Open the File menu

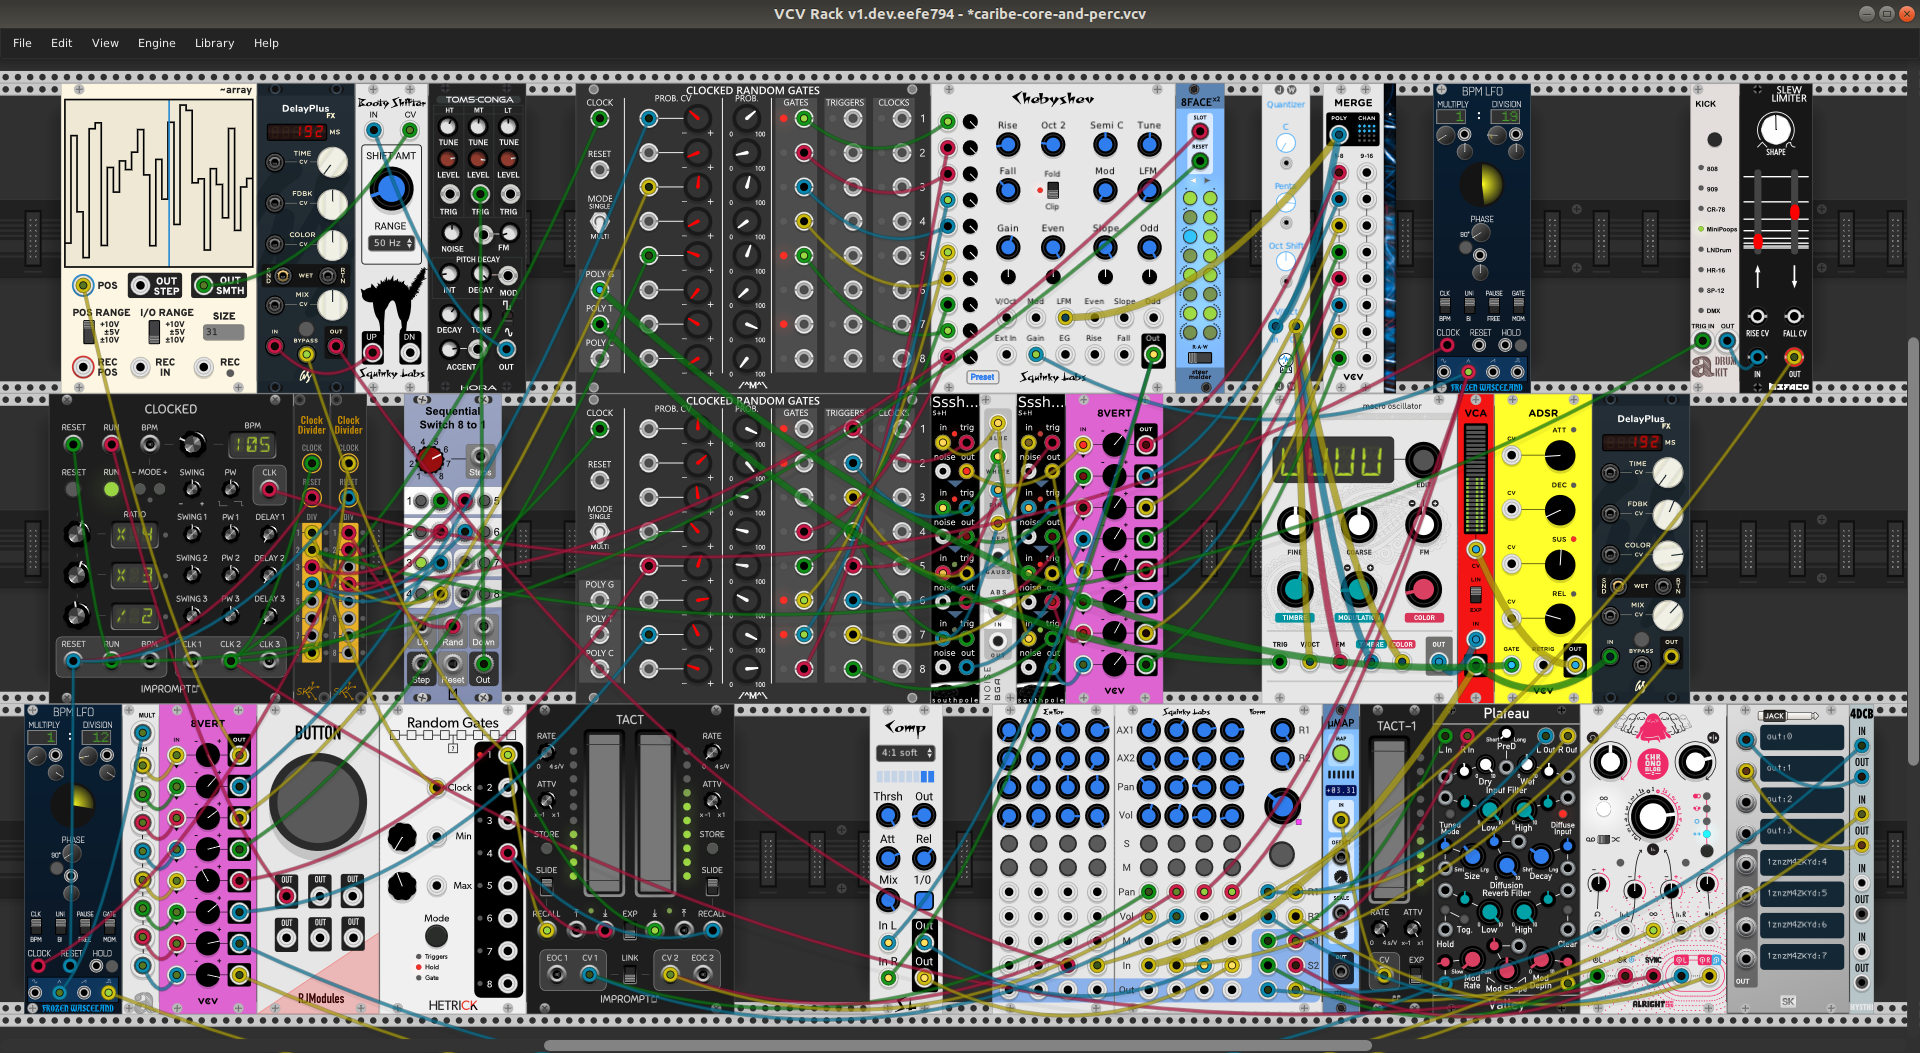[x=22, y=43]
